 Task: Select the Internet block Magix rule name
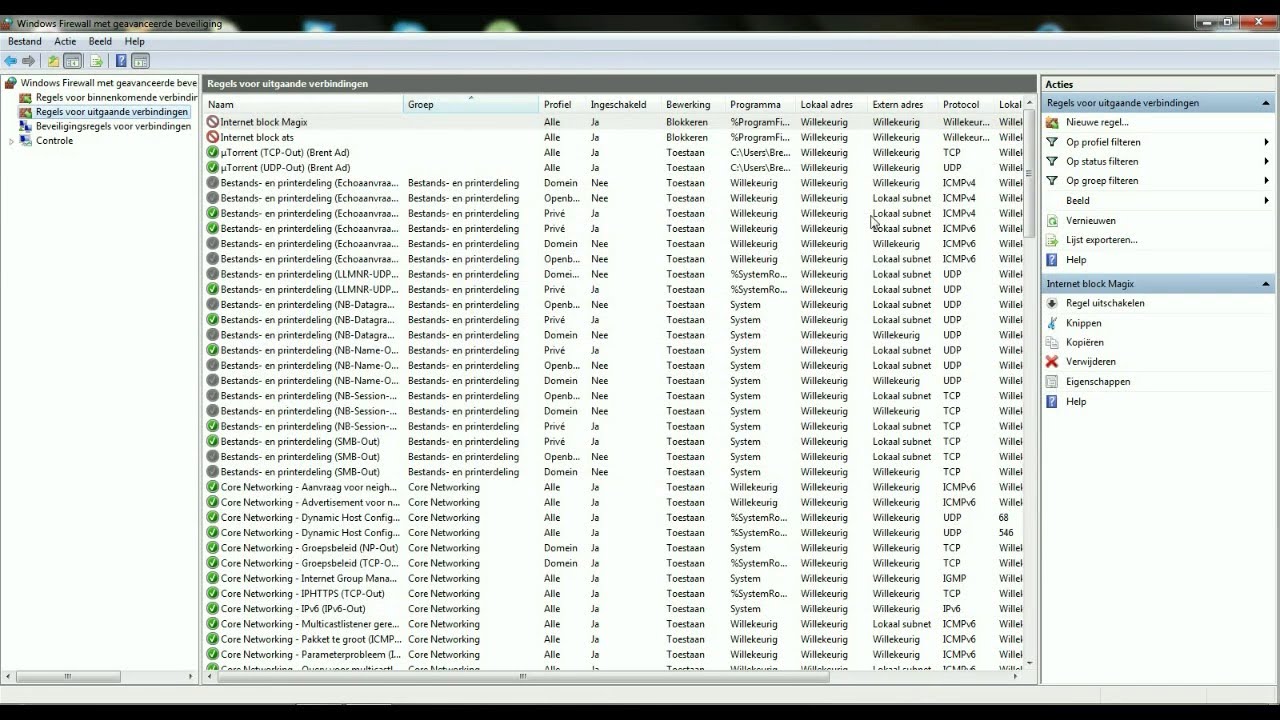(x=264, y=122)
